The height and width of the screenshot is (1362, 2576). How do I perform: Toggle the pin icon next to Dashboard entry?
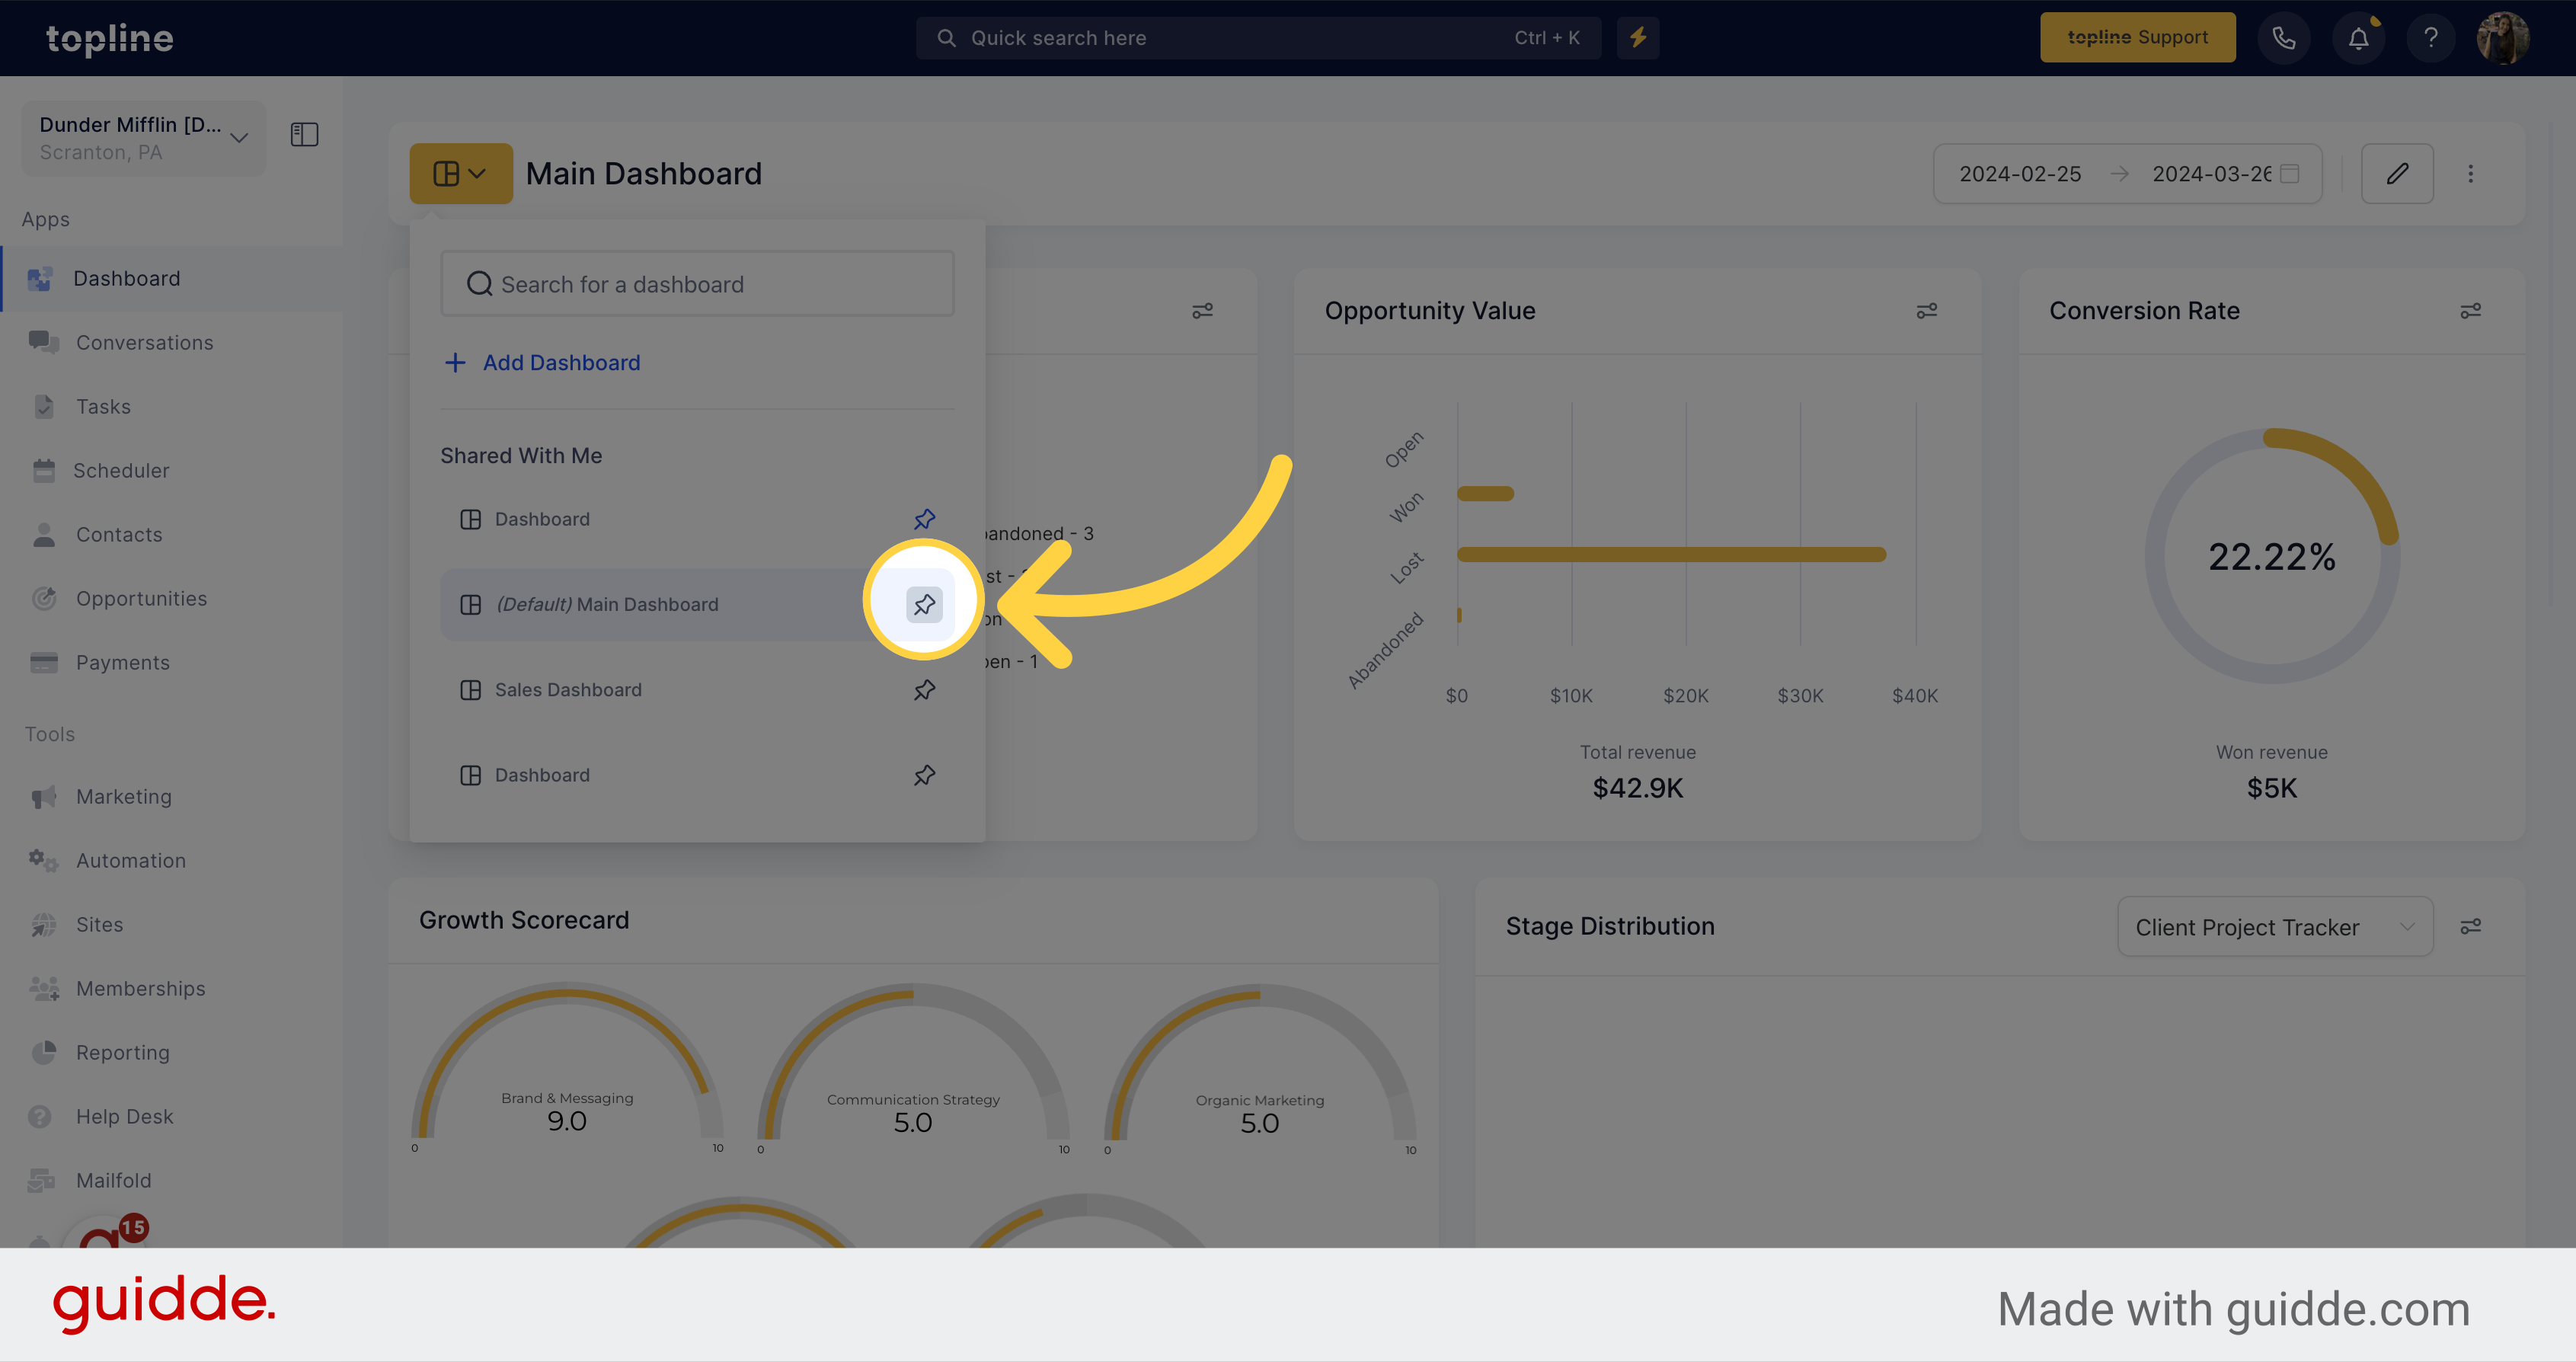(x=925, y=518)
